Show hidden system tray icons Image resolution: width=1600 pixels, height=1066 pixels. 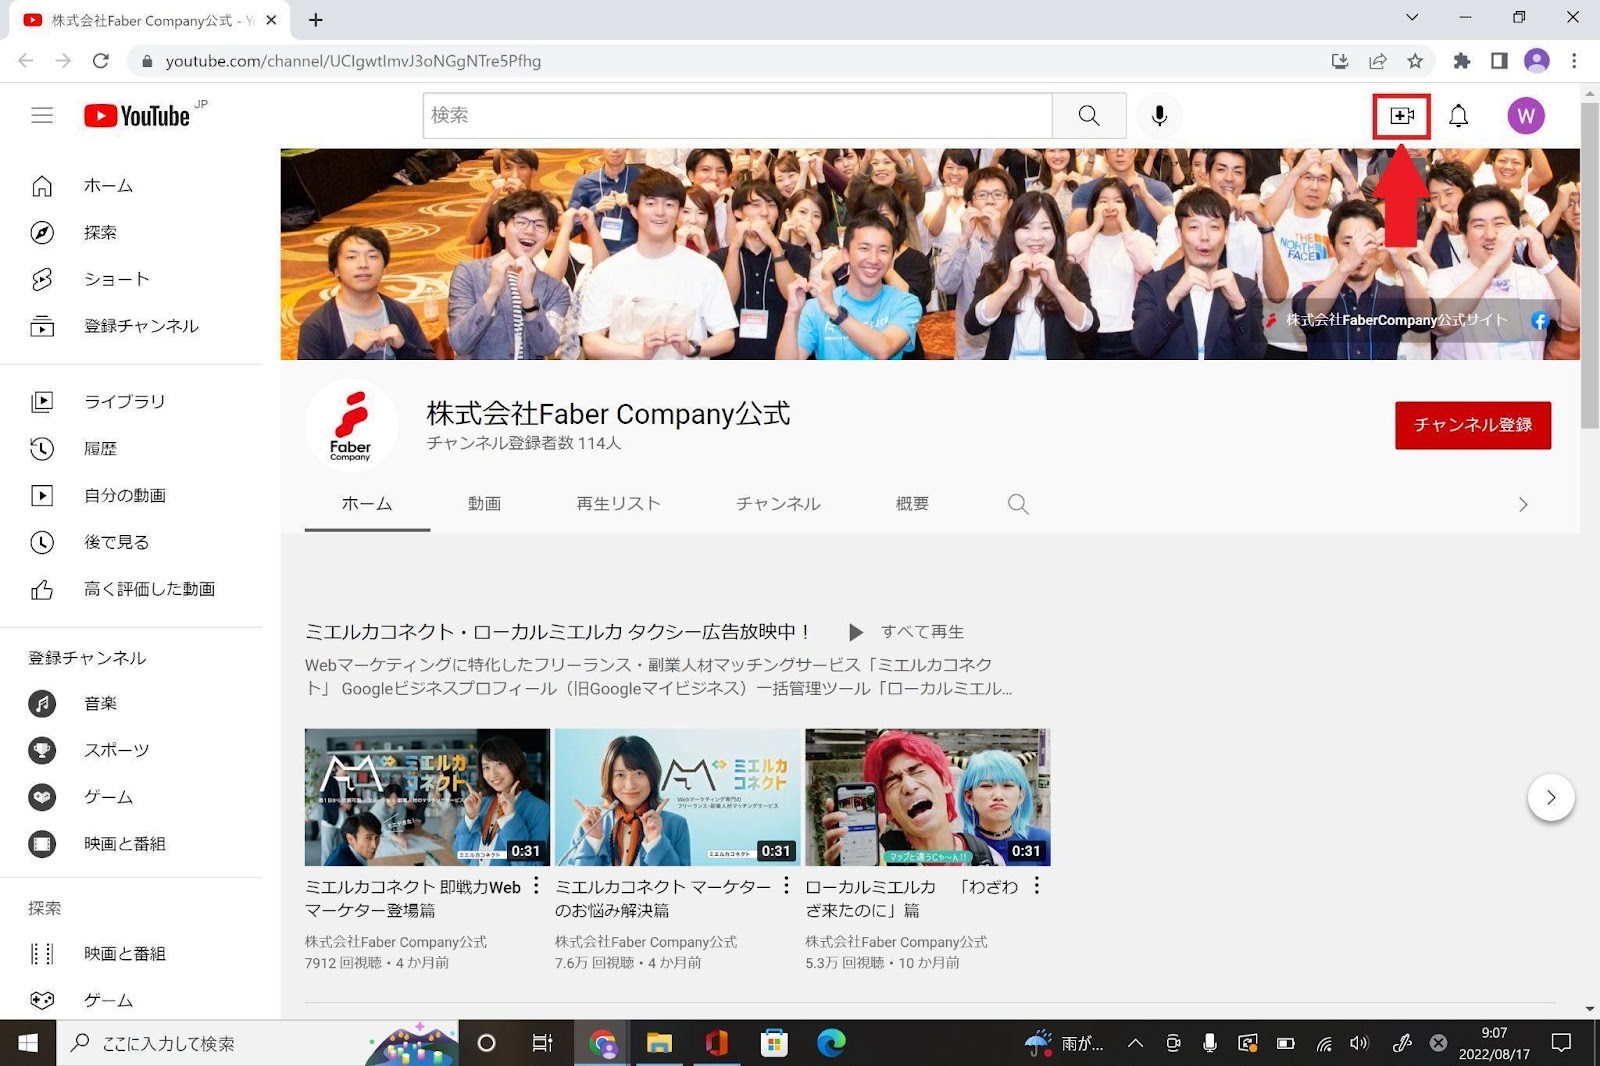[1135, 1043]
